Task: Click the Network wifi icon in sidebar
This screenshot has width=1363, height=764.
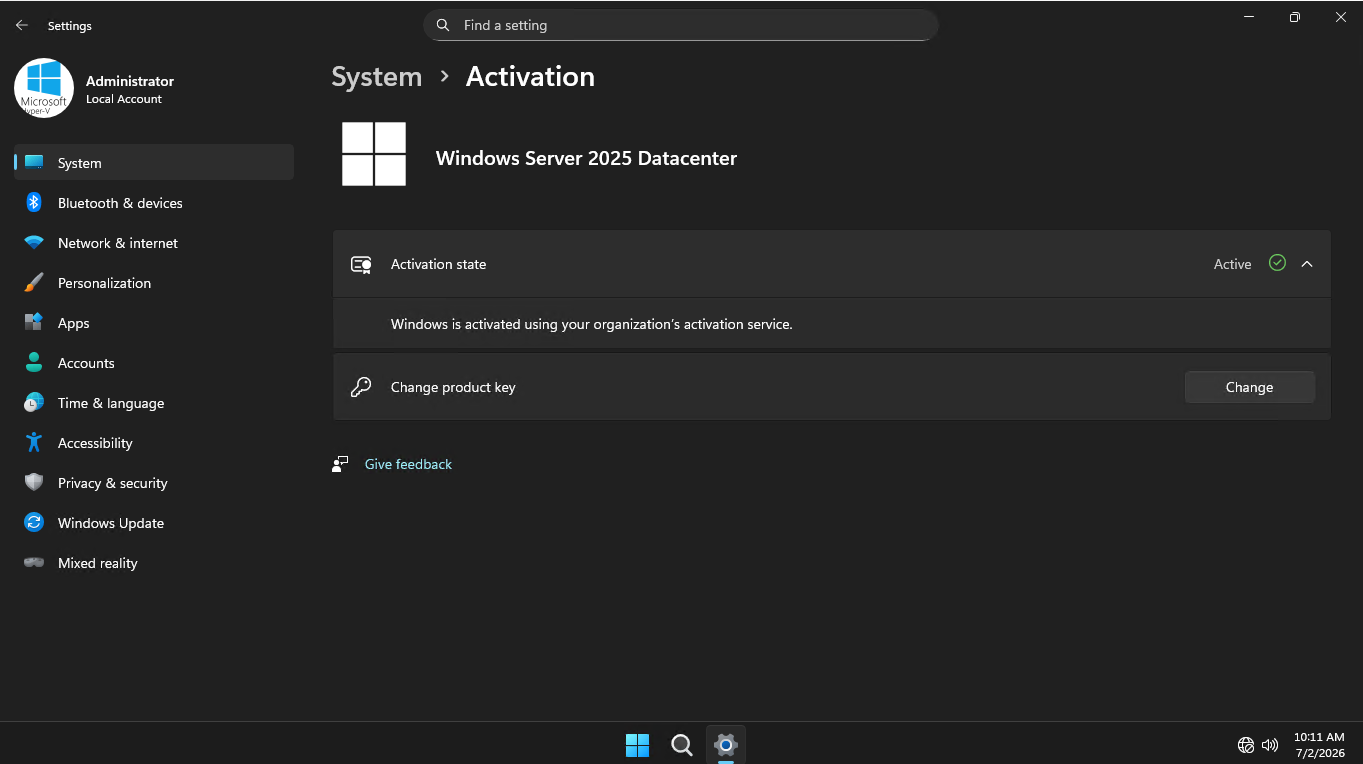Action: [x=34, y=243]
